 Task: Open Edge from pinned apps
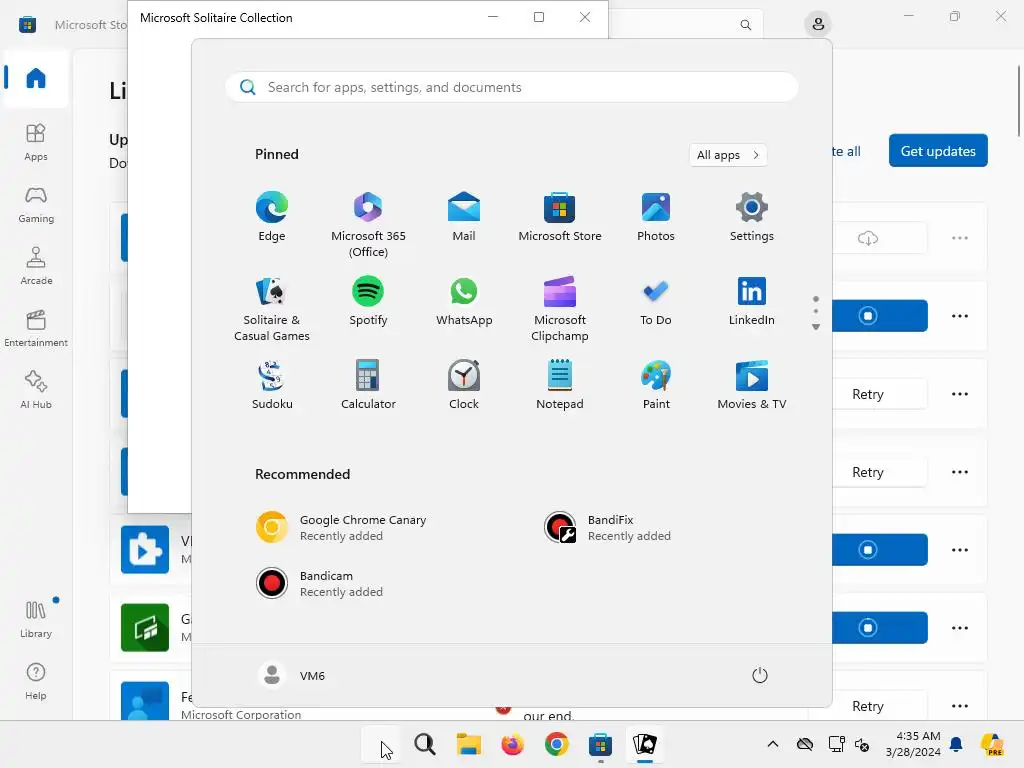coord(272,217)
